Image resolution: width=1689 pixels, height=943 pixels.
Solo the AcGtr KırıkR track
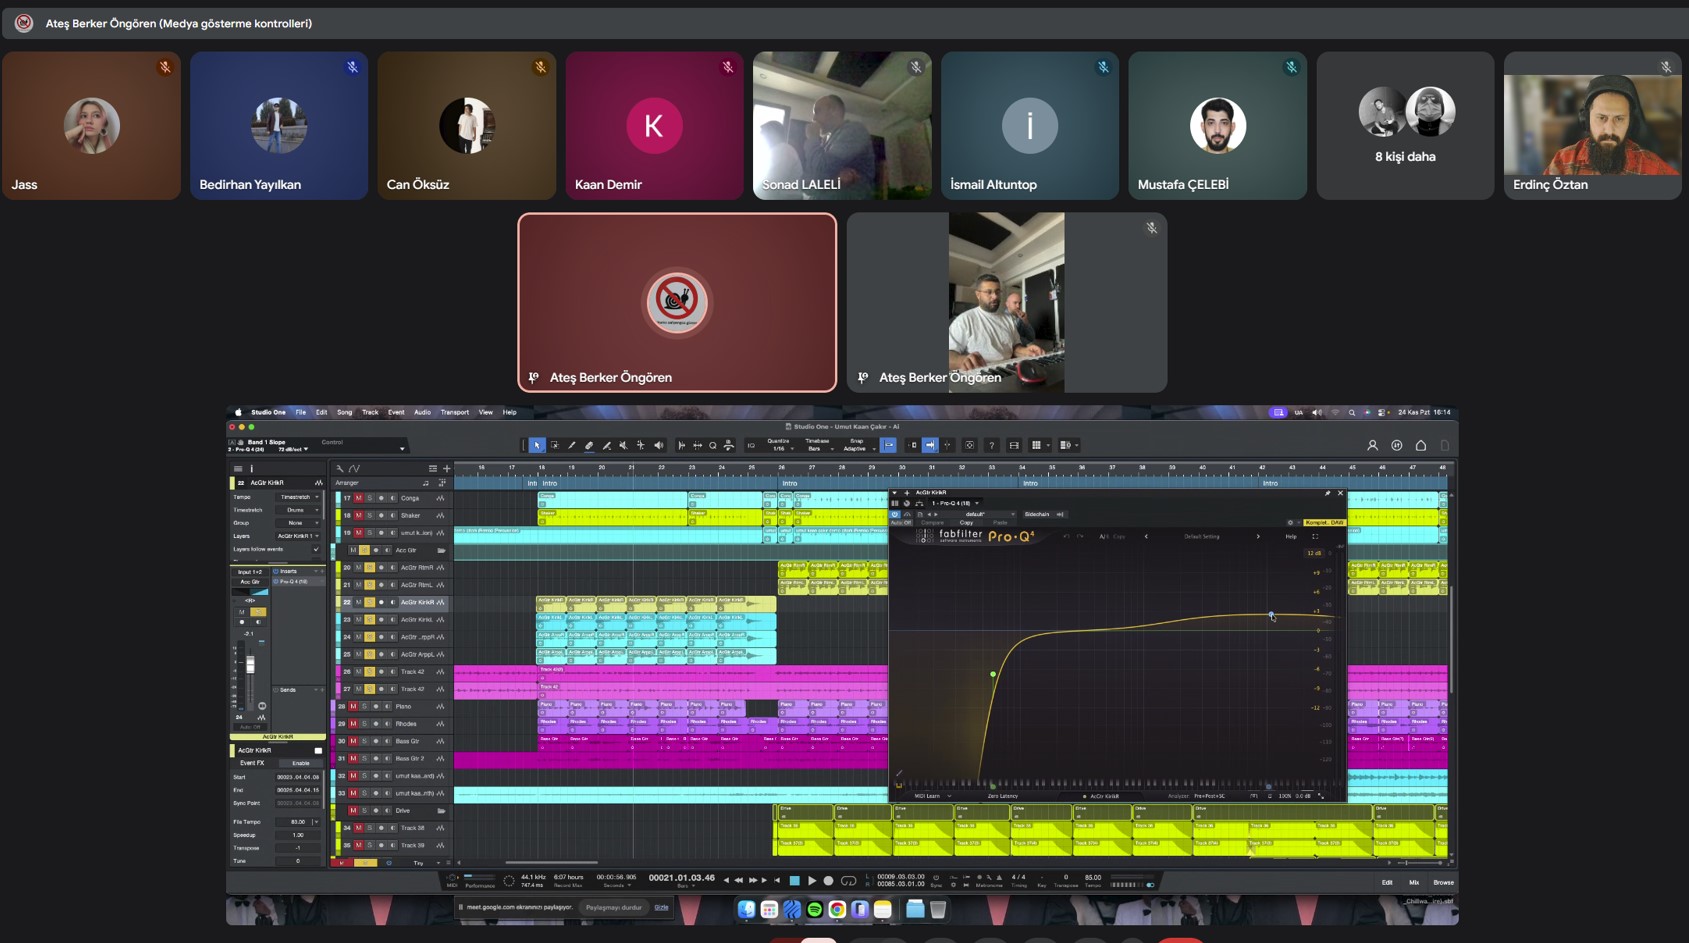pyautogui.click(x=369, y=603)
